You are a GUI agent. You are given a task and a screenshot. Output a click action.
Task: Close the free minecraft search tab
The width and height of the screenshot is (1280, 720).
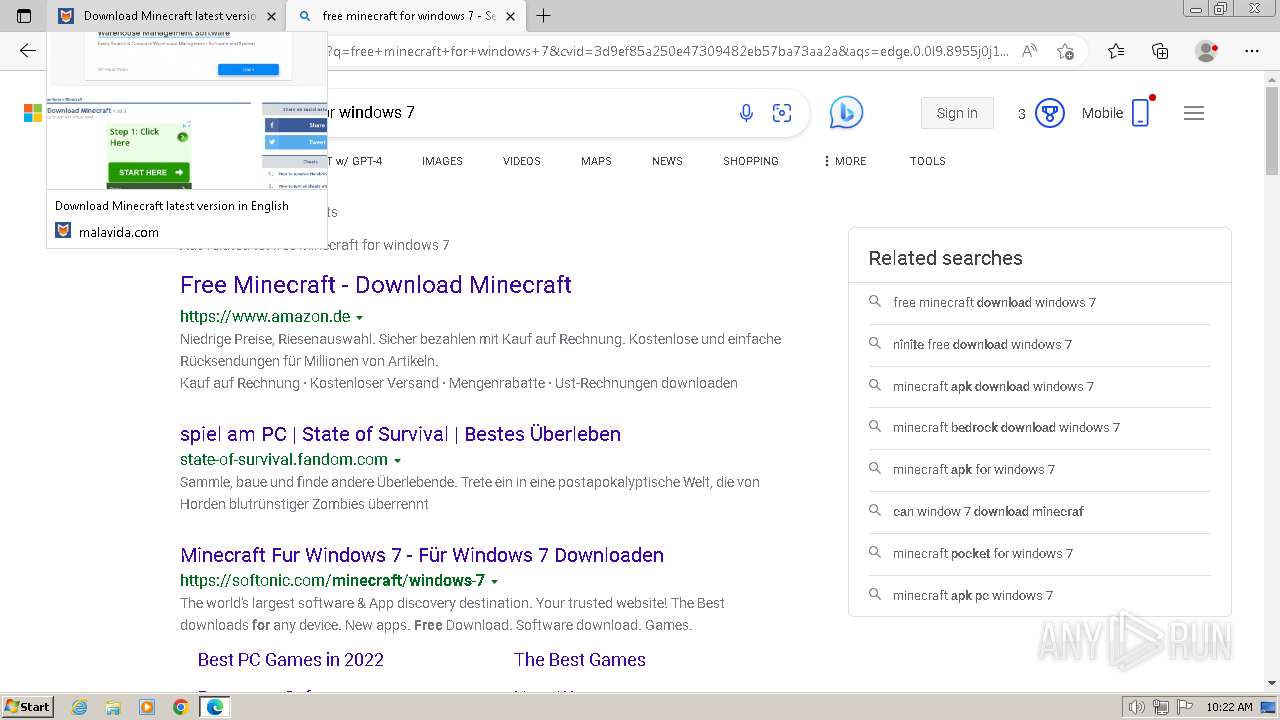tap(511, 16)
